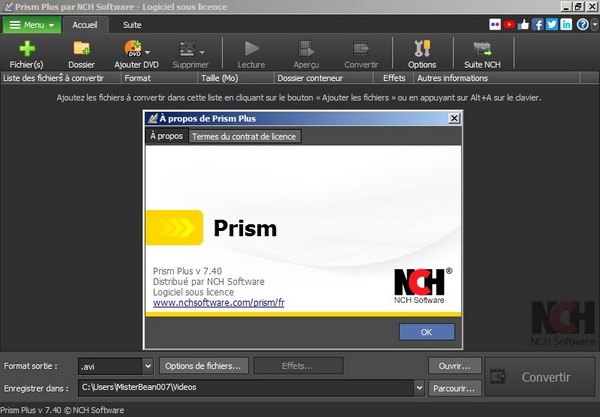
Task: Click the Dossier conteneur column header
Action: click(324, 78)
